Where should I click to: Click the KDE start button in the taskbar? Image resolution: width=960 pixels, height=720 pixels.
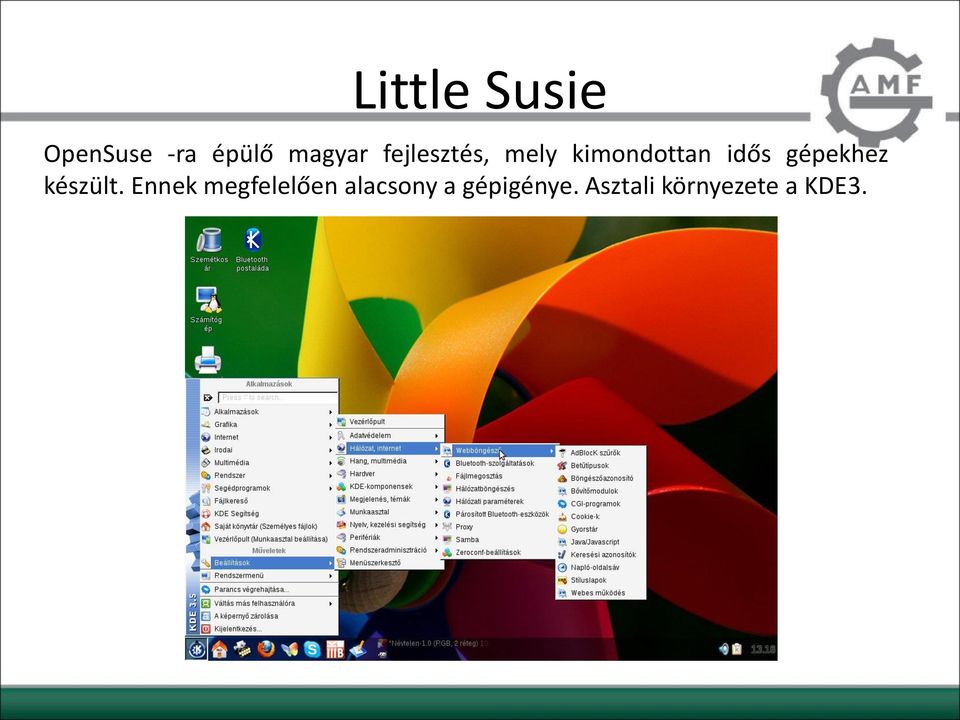coord(197,649)
